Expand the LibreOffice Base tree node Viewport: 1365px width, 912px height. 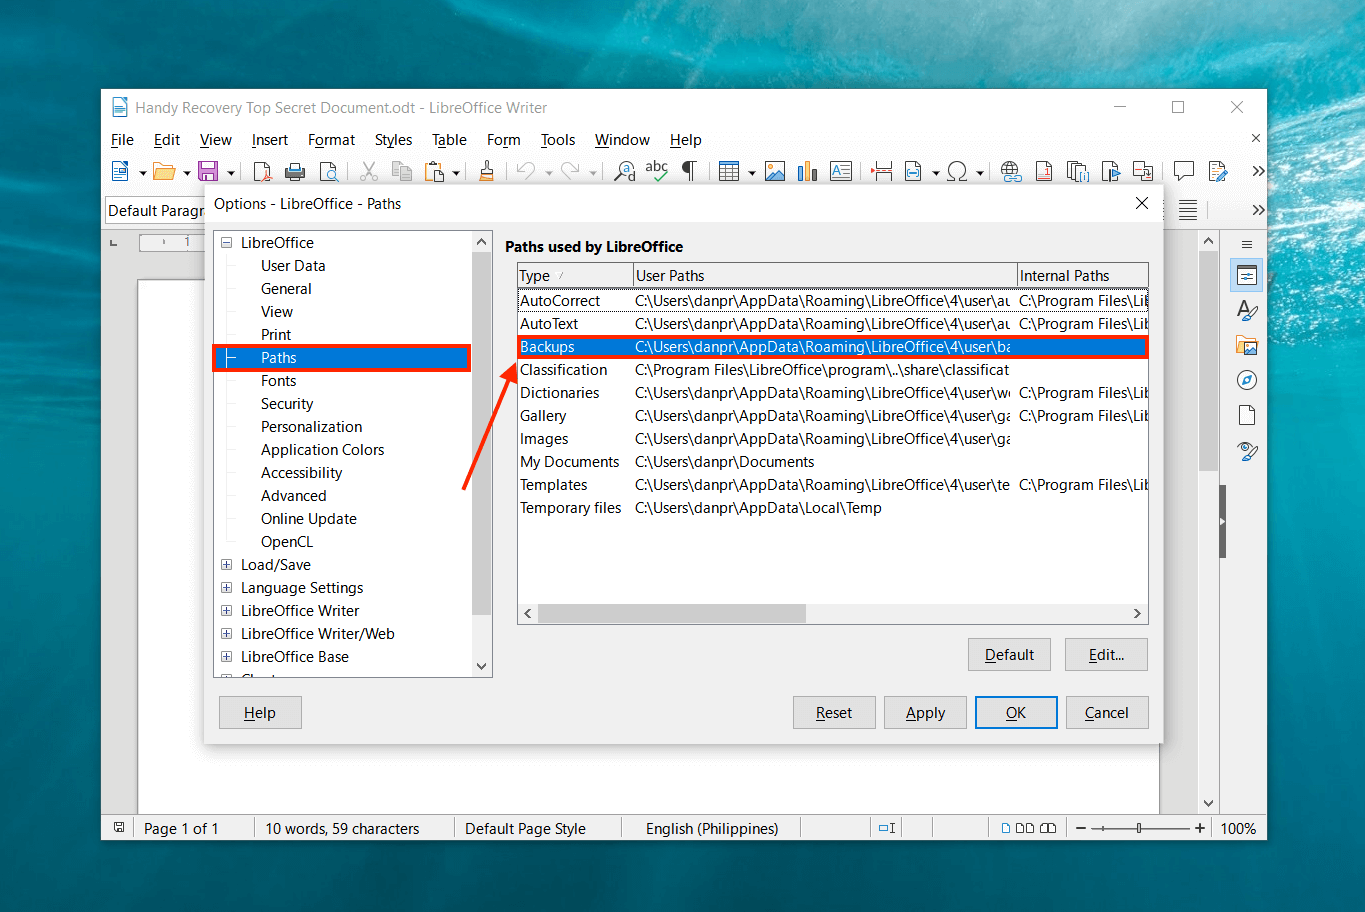point(227,657)
